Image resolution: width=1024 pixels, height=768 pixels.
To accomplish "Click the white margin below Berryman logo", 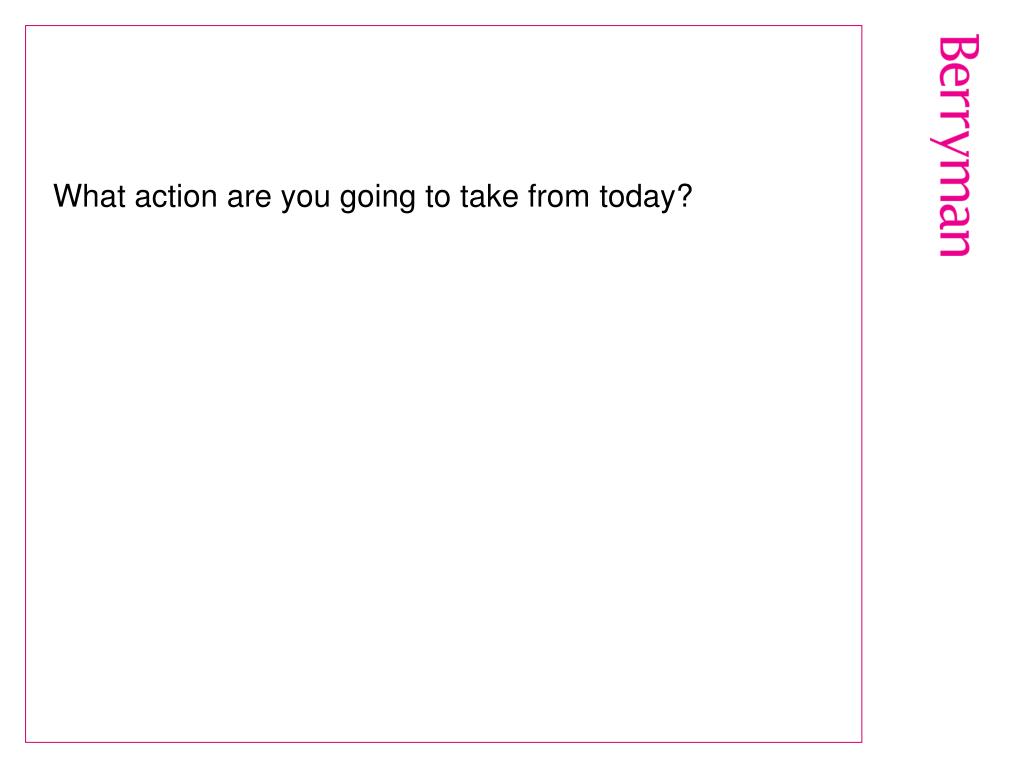I will pos(943,509).
